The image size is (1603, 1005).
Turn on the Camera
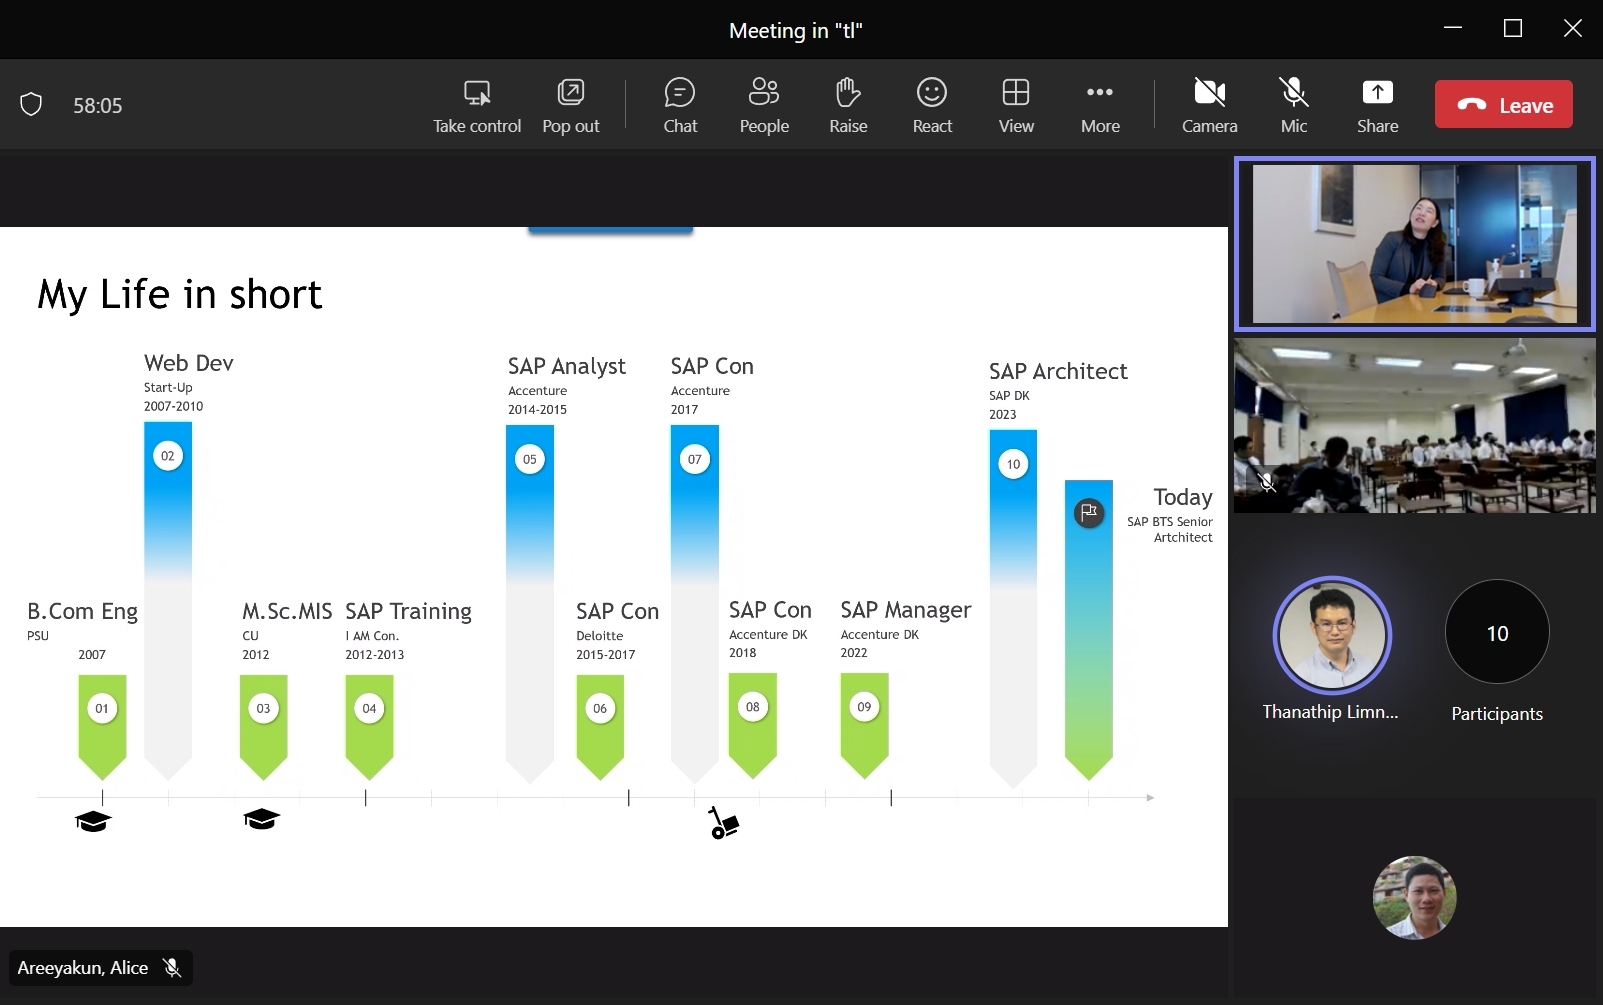(x=1209, y=105)
